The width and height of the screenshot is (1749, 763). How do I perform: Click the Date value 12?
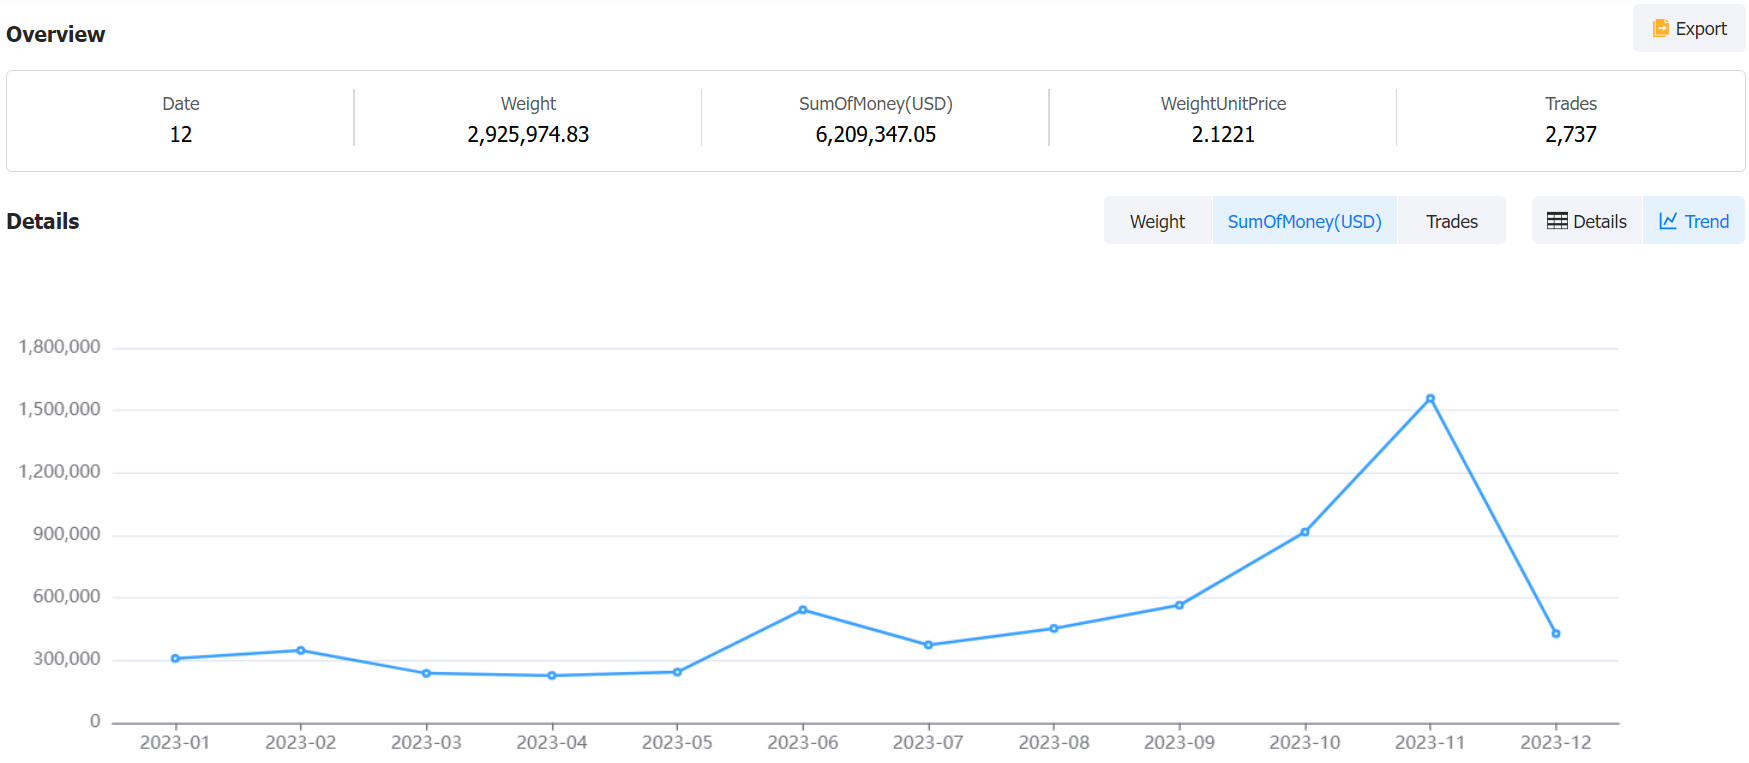click(x=181, y=134)
